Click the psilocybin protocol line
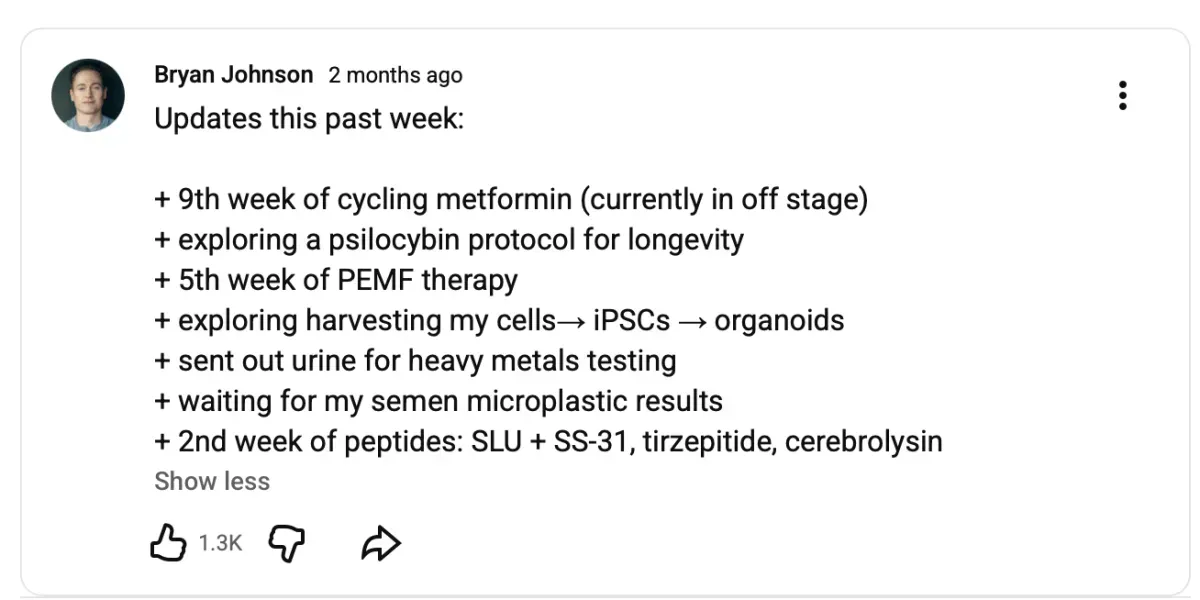1200x600 pixels. (x=449, y=239)
